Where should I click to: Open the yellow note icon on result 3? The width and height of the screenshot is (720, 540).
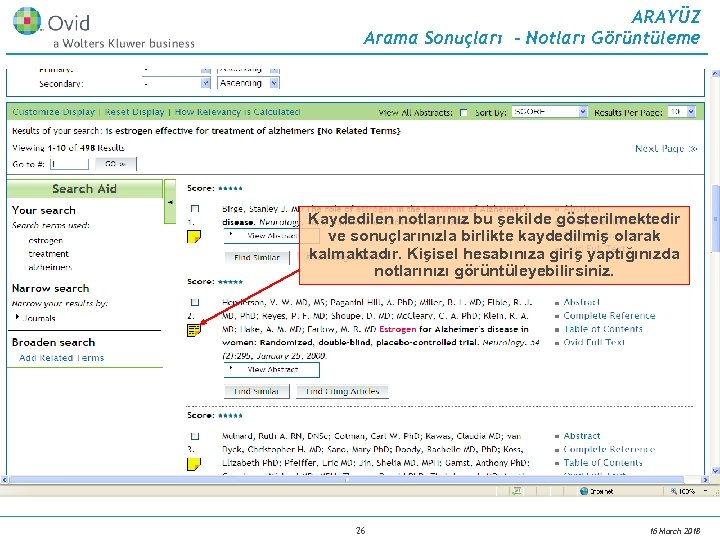[194, 464]
